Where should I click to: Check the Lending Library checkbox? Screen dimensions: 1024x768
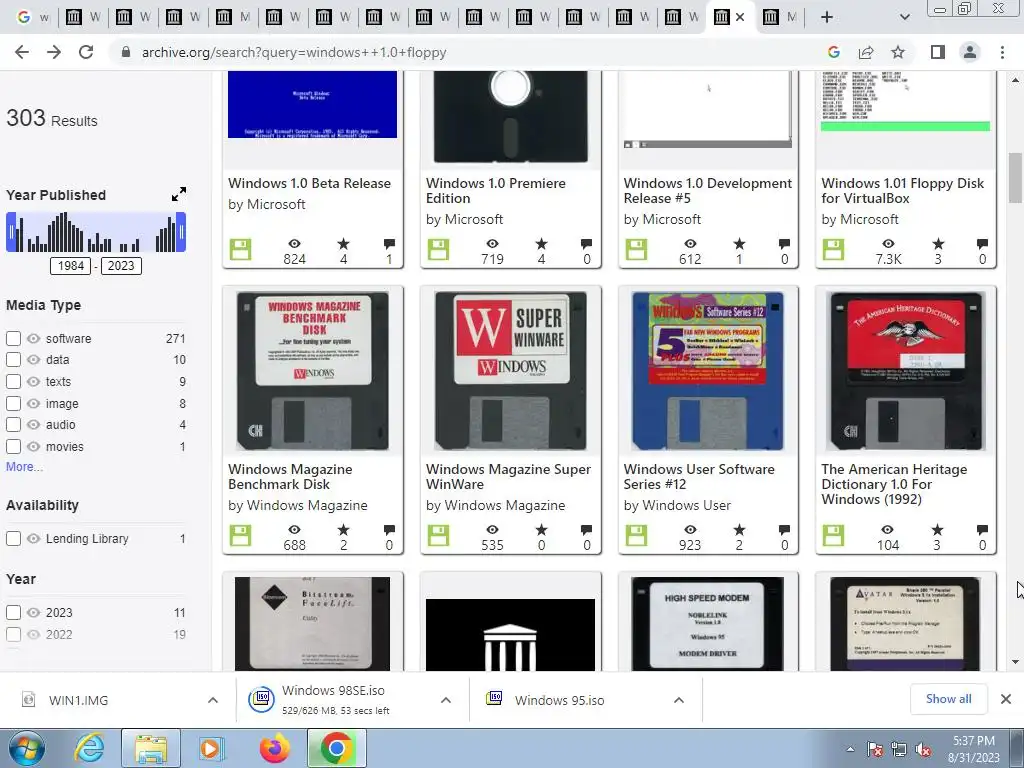[13, 539]
